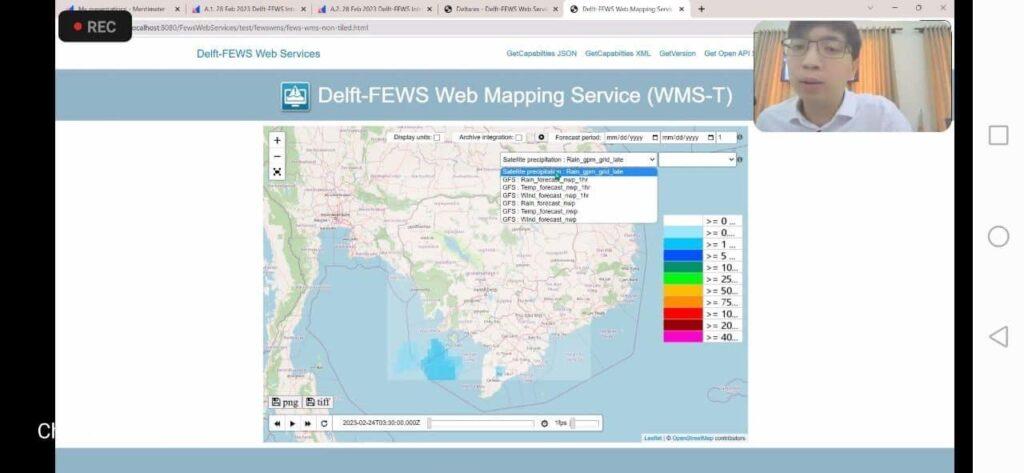Click the second forecast period date field

pyautogui.click(x=688, y=138)
